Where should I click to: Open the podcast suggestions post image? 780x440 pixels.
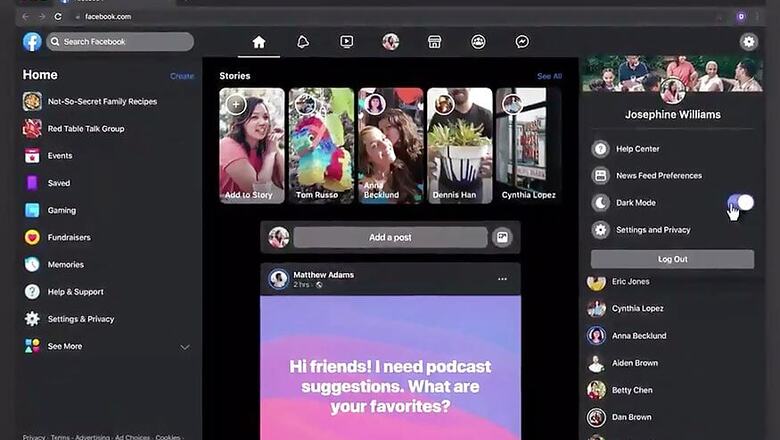click(x=390, y=367)
